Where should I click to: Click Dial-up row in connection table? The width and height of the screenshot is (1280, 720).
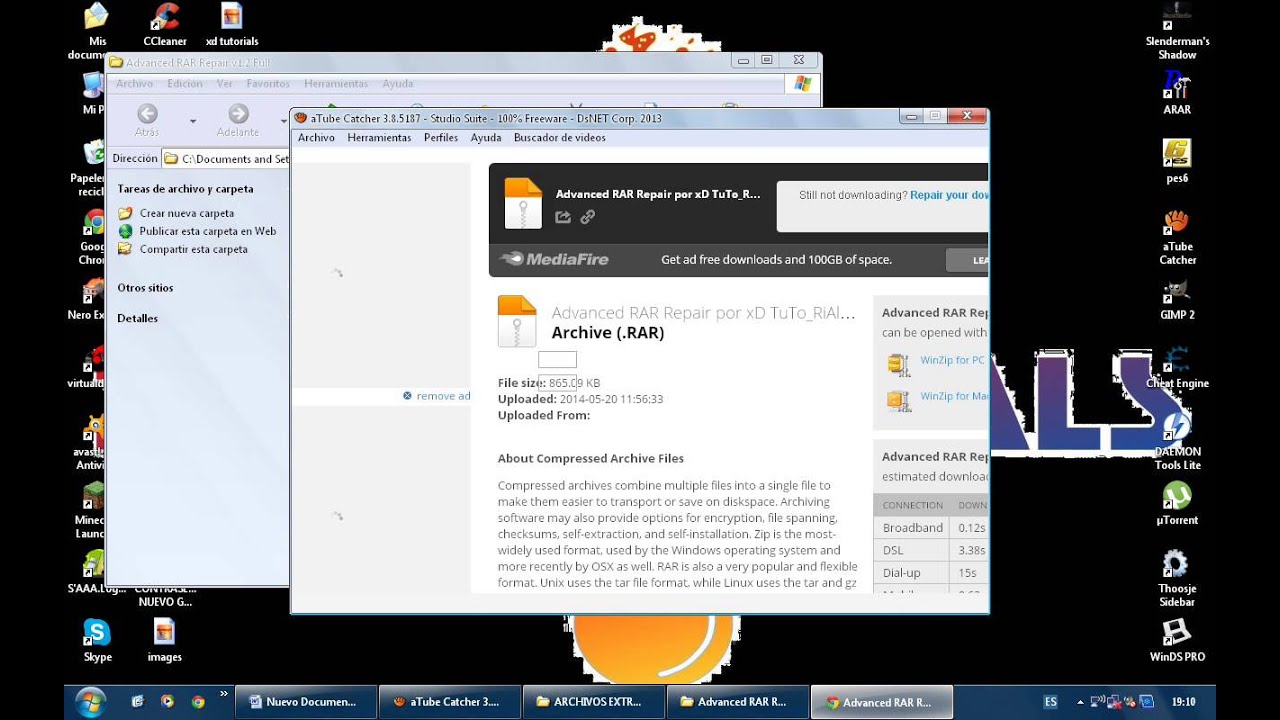931,573
